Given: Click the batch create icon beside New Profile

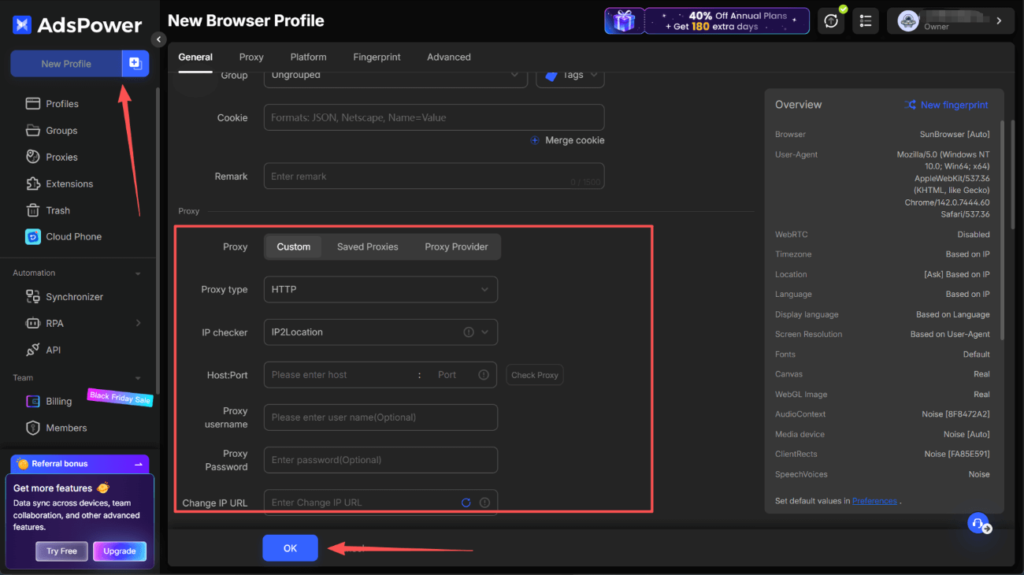Looking at the screenshot, I should [x=134, y=64].
